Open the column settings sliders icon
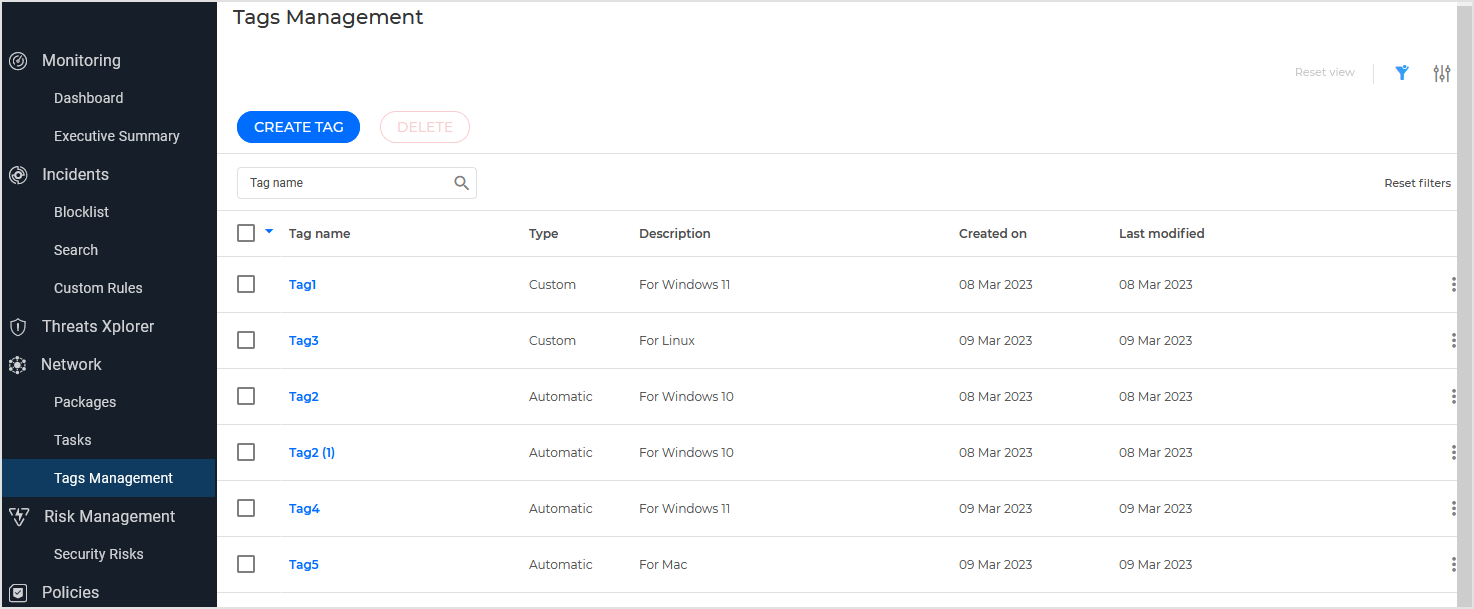 point(1441,73)
